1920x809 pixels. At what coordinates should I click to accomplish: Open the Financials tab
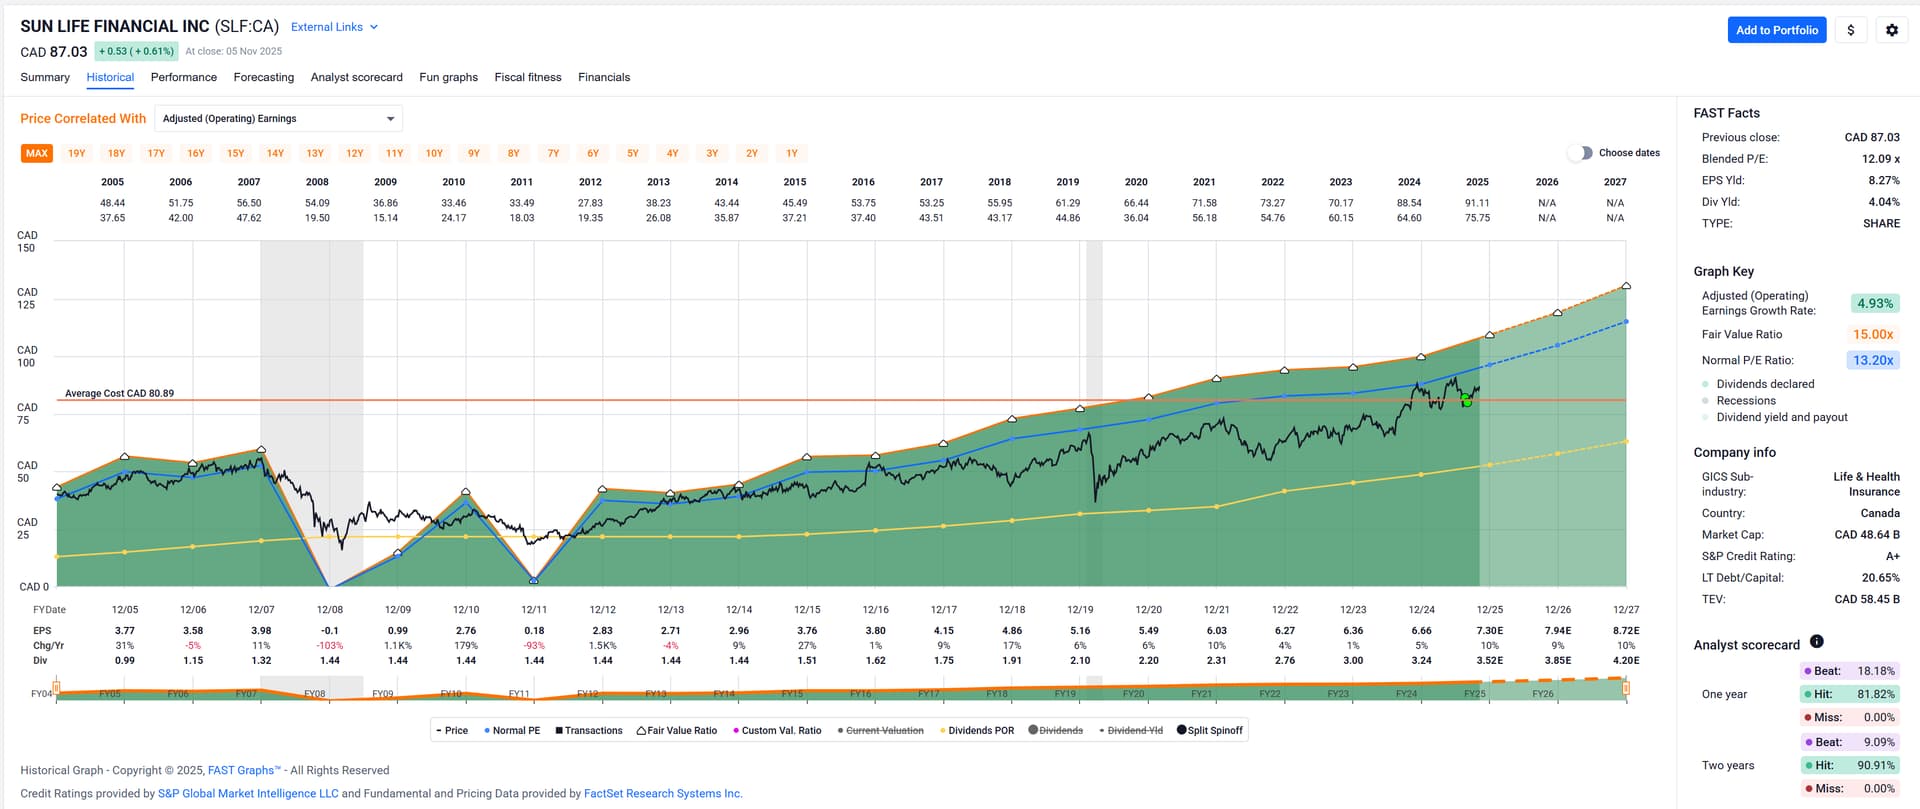[x=603, y=77]
